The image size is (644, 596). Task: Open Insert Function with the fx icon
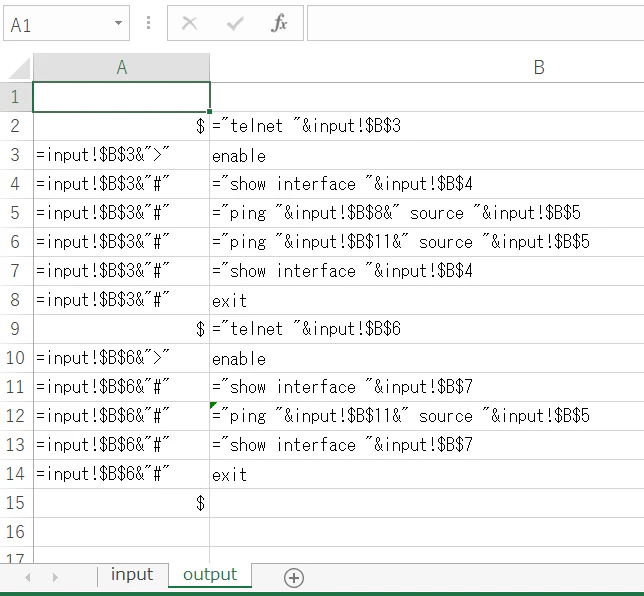pos(279,23)
